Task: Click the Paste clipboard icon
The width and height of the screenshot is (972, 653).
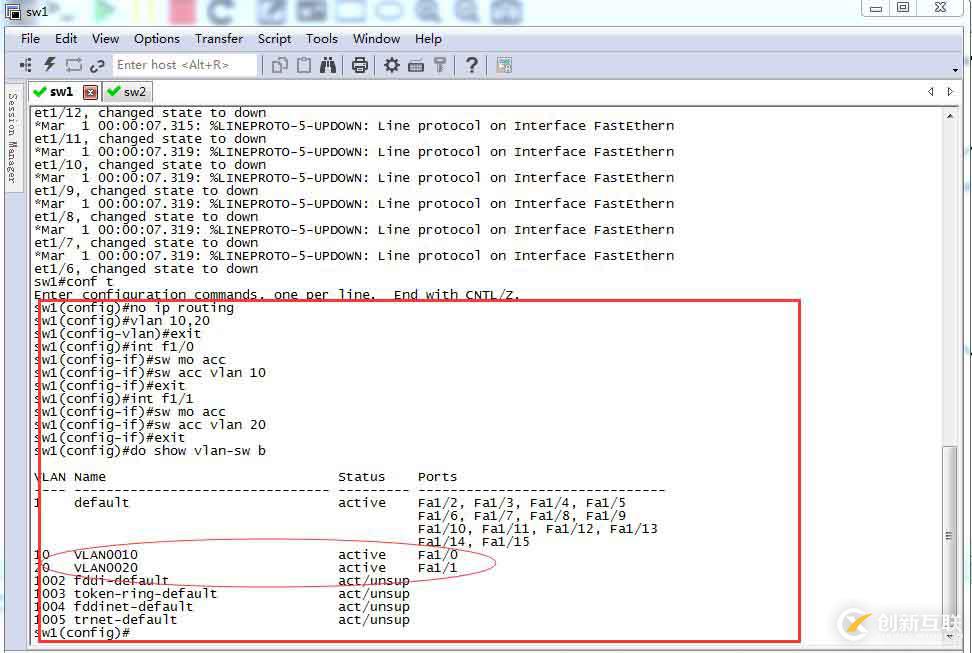Action: pos(304,64)
